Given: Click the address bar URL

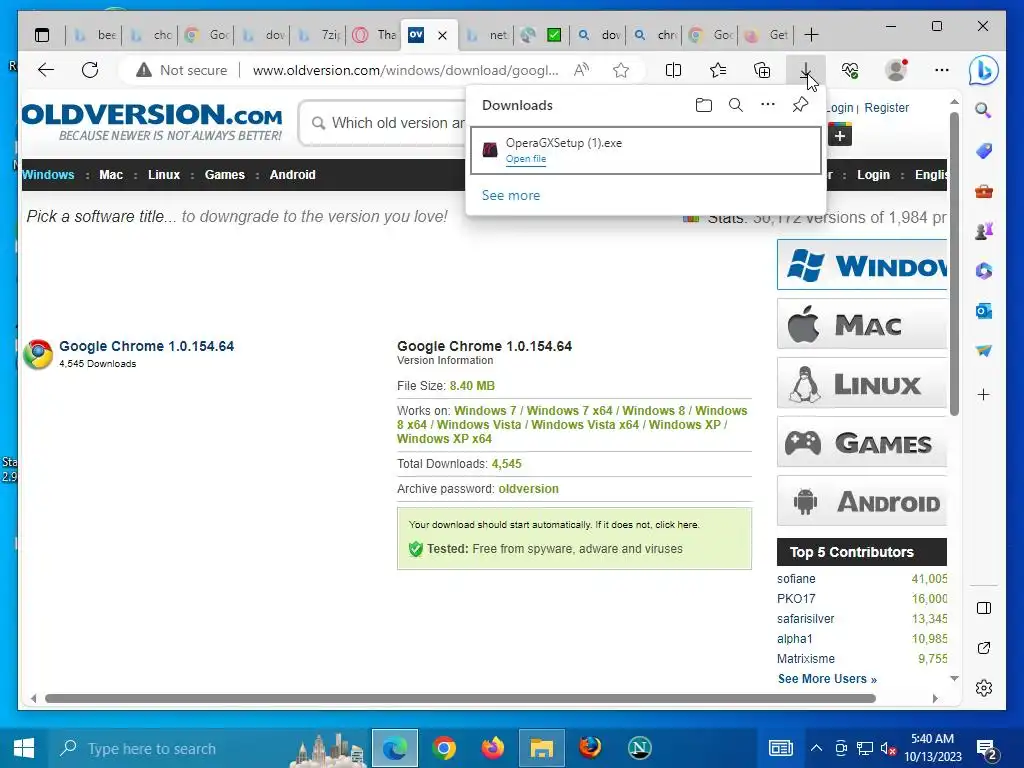Looking at the screenshot, I should [x=406, y=70].
